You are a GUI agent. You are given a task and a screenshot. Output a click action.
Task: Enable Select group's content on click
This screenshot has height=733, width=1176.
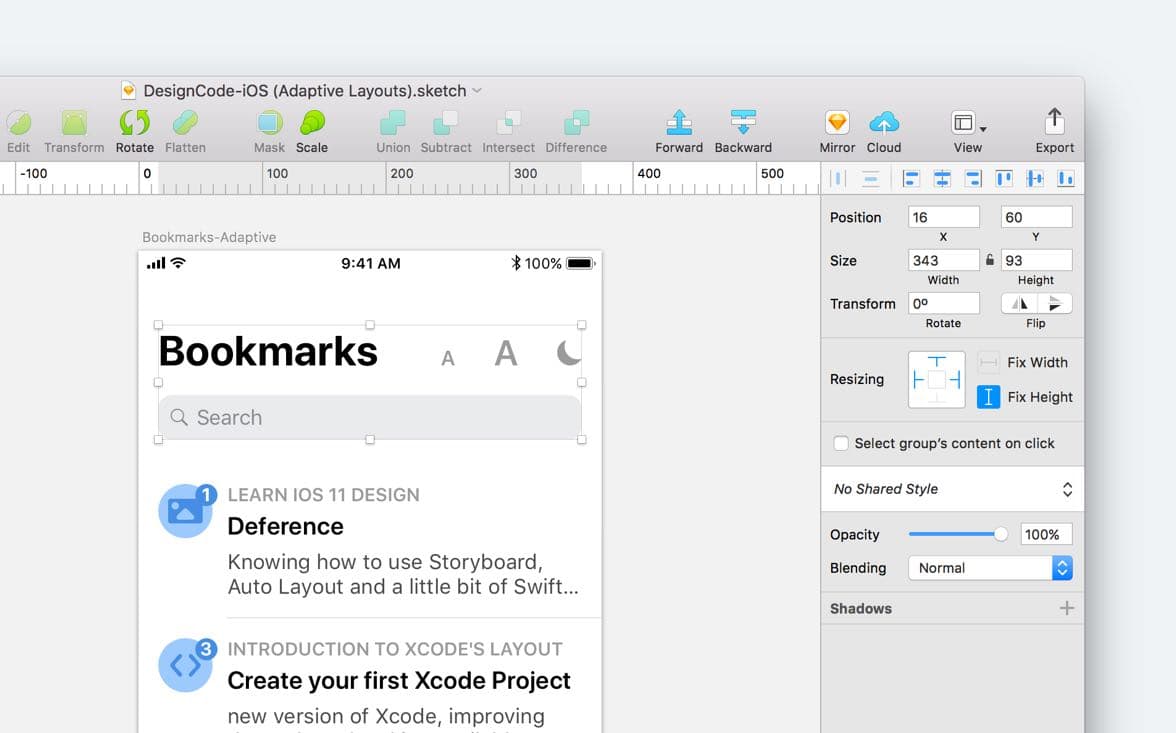coord(841,443)
